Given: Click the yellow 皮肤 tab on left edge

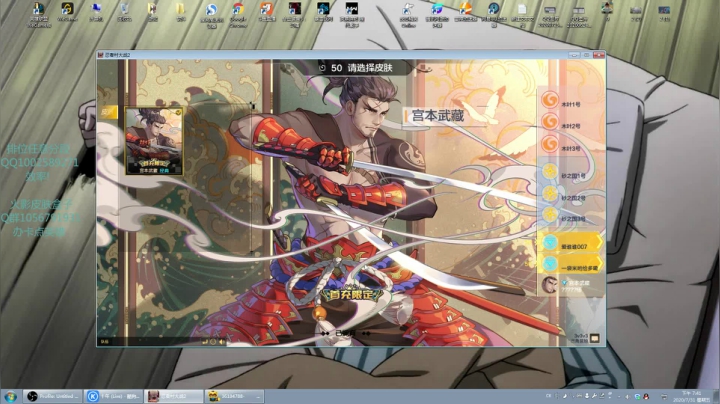Looking at the screenshot, I should tap(107, 112).
